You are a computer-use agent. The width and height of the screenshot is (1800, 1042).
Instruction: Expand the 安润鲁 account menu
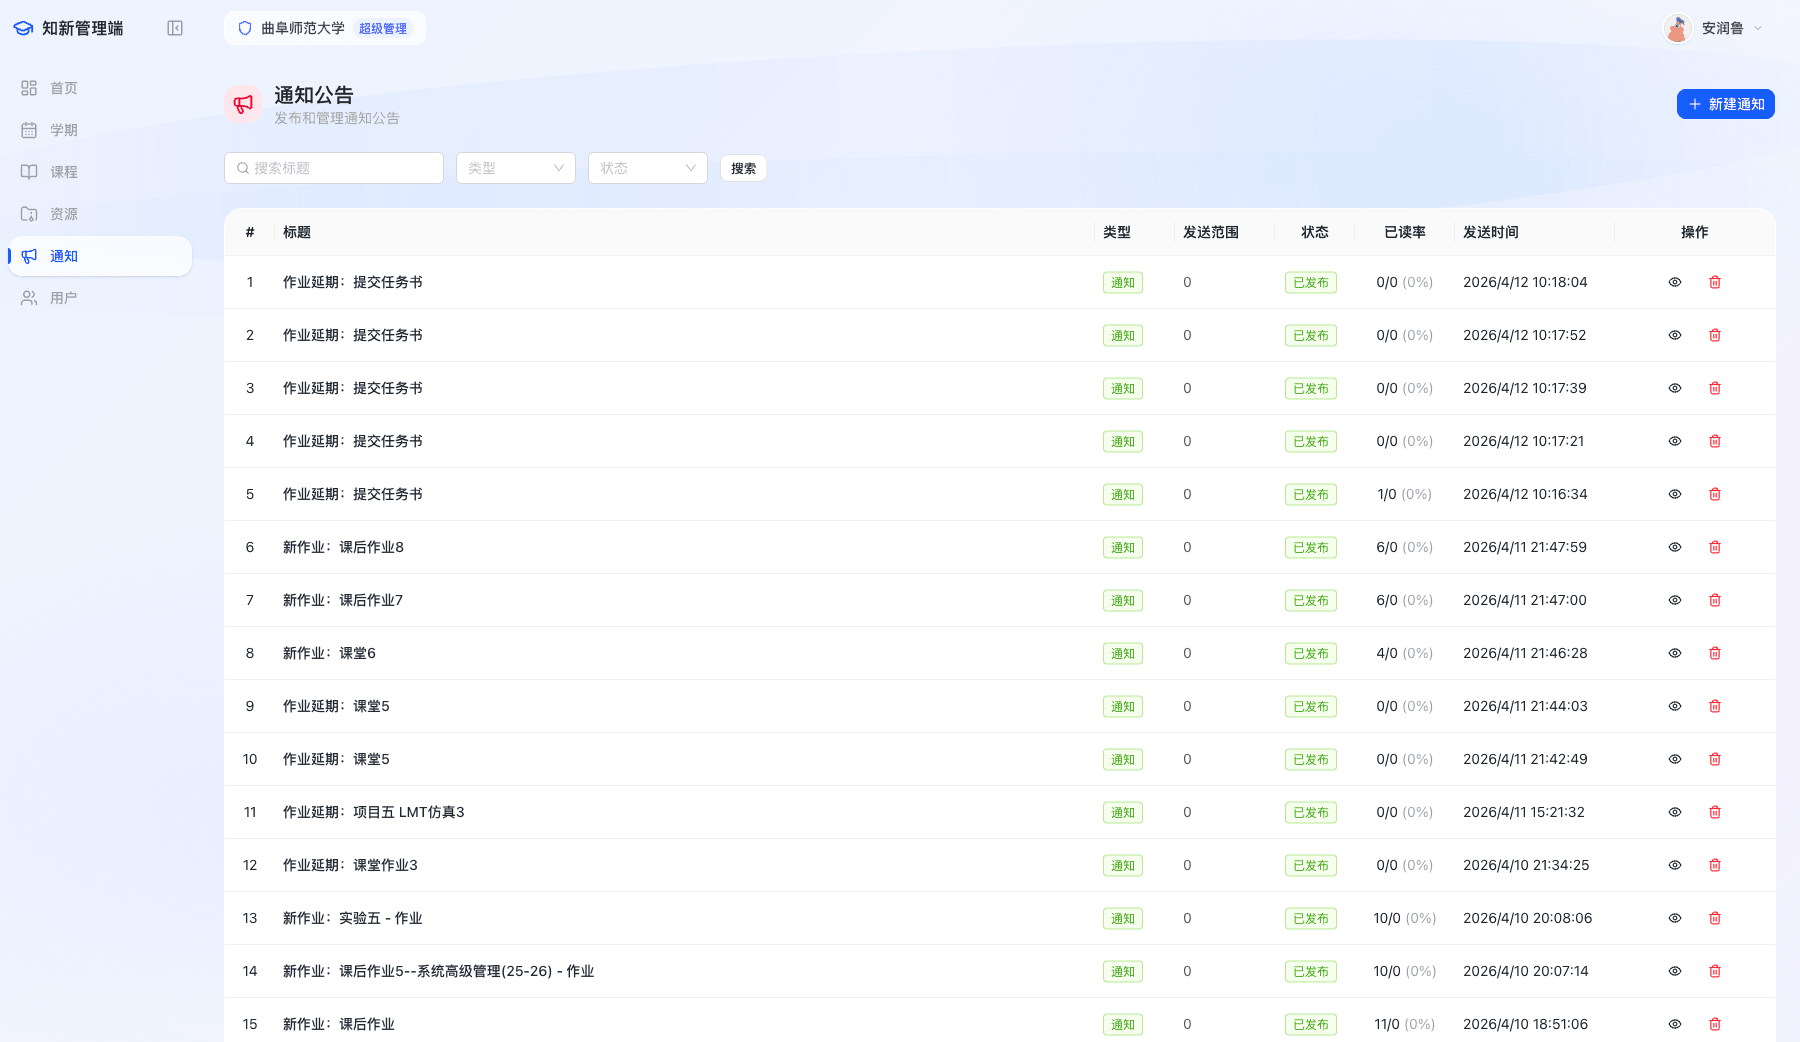1722,28
